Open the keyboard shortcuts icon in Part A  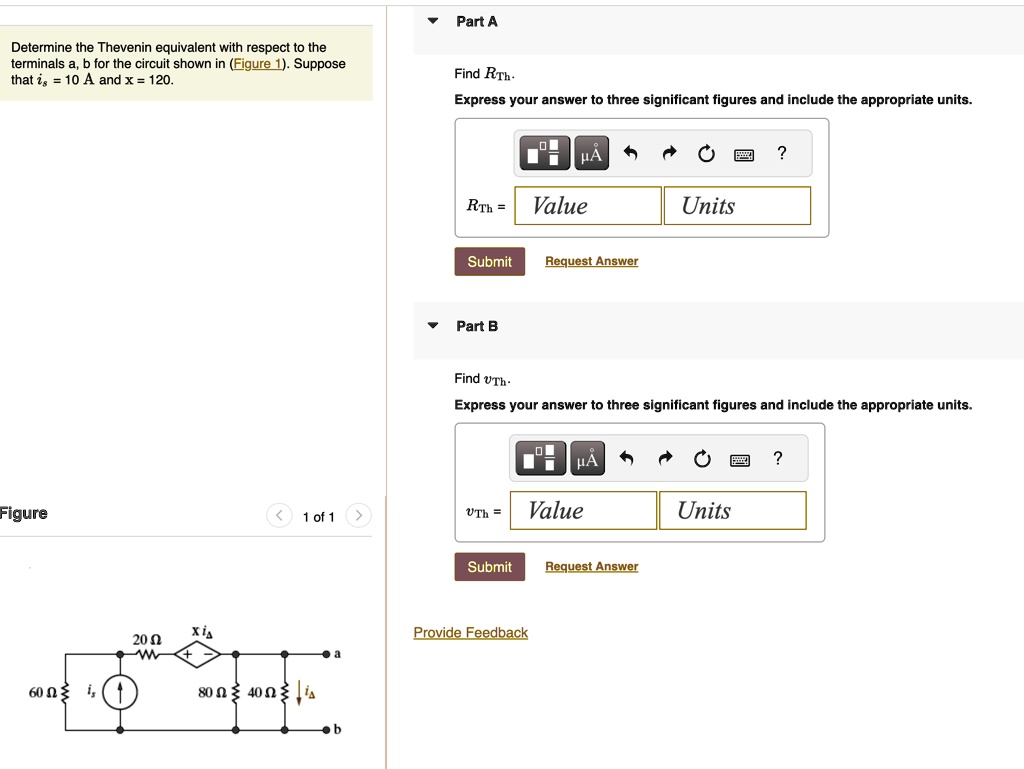click(x=742, y=152)
